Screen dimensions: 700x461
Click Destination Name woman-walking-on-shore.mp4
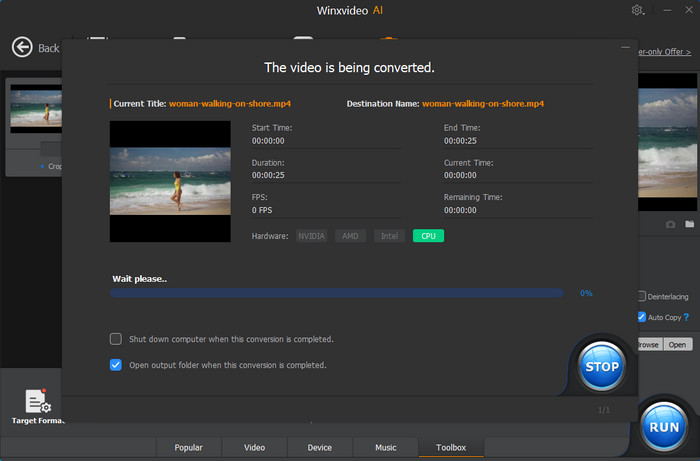click(483, 104)
